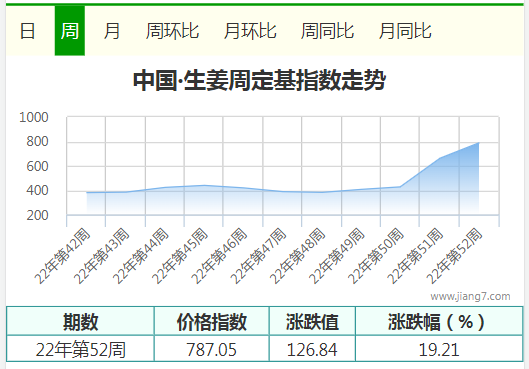Click the 22年第46周 axis label
The image size is (529, 369).
coord(219,256)
